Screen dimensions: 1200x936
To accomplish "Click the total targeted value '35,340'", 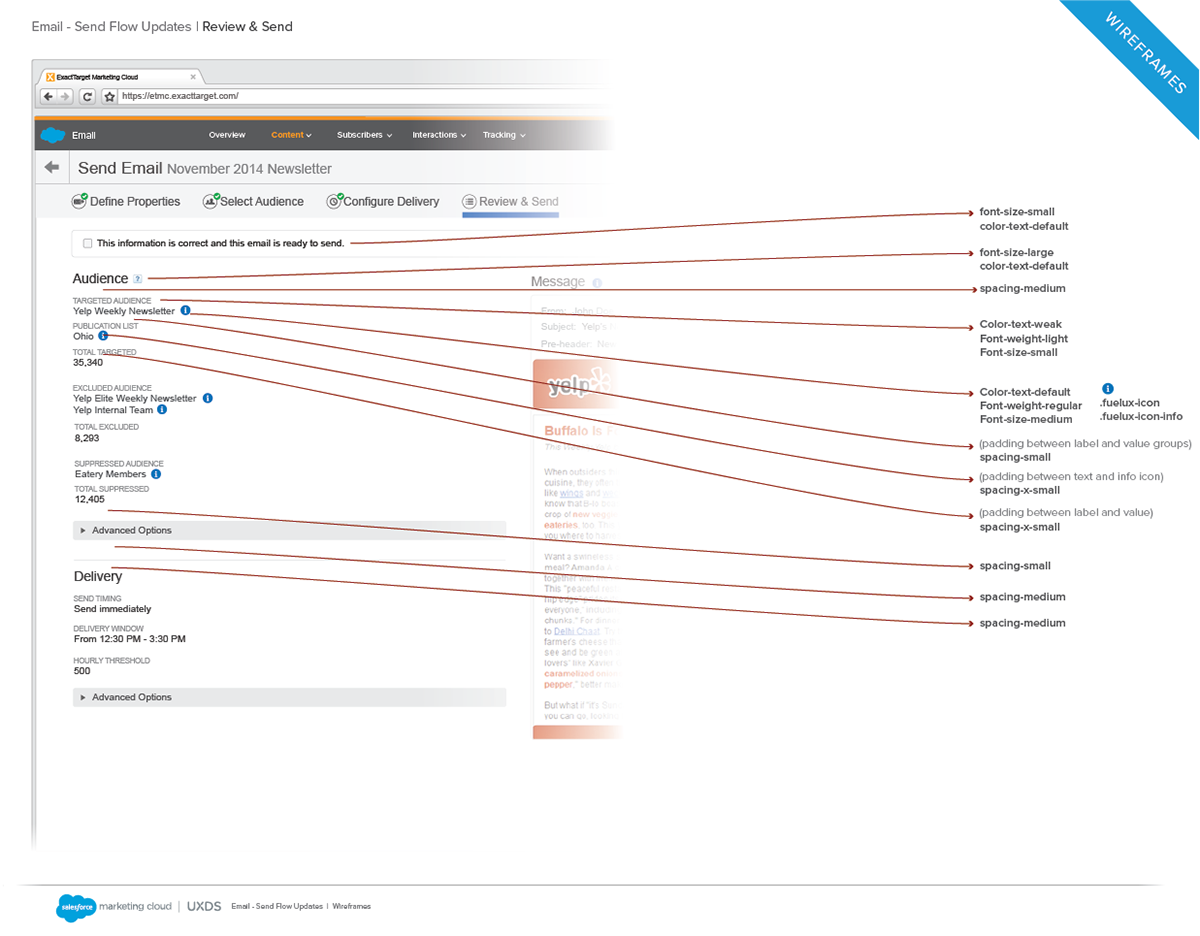I will pos(88,363).
